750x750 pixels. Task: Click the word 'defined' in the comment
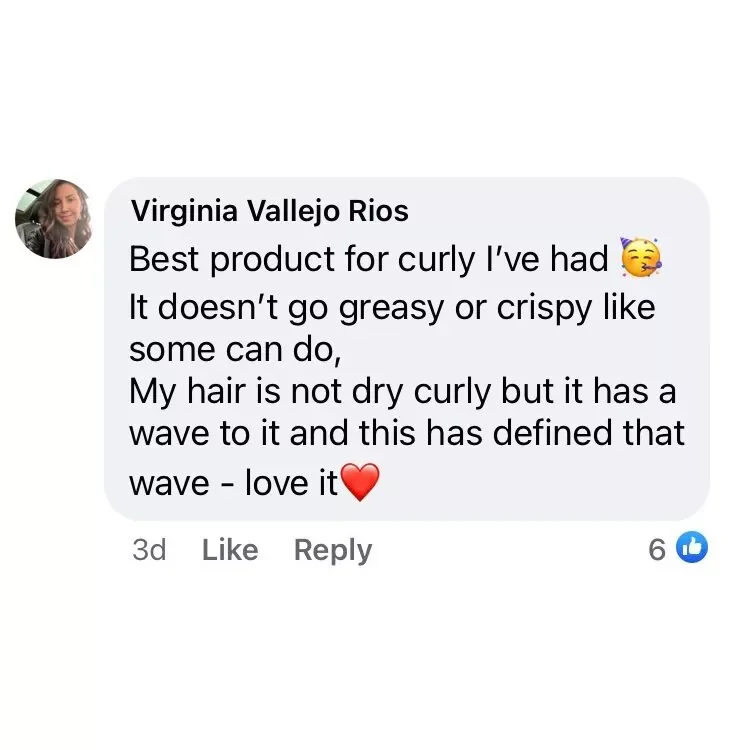click(552, 432)
